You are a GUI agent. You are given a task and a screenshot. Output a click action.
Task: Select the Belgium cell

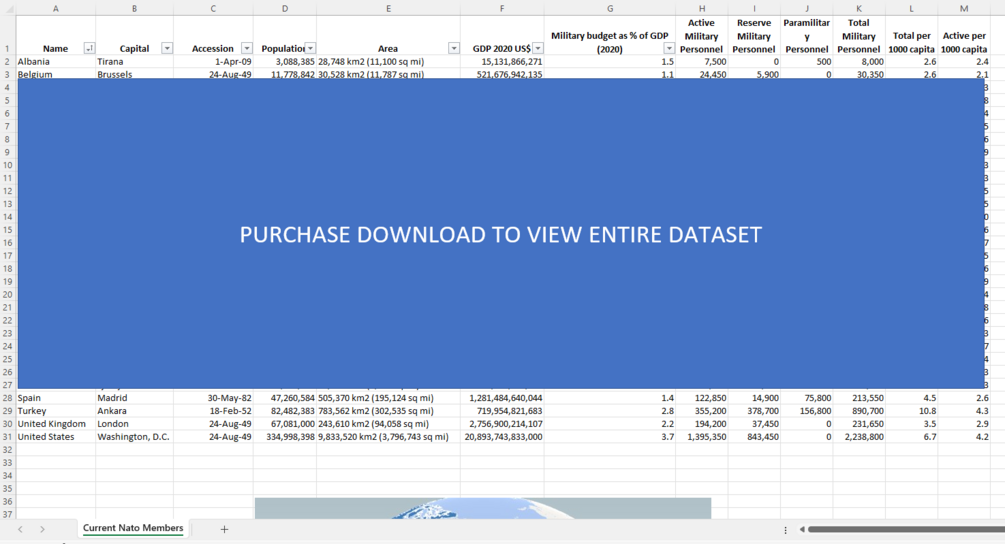56,74
